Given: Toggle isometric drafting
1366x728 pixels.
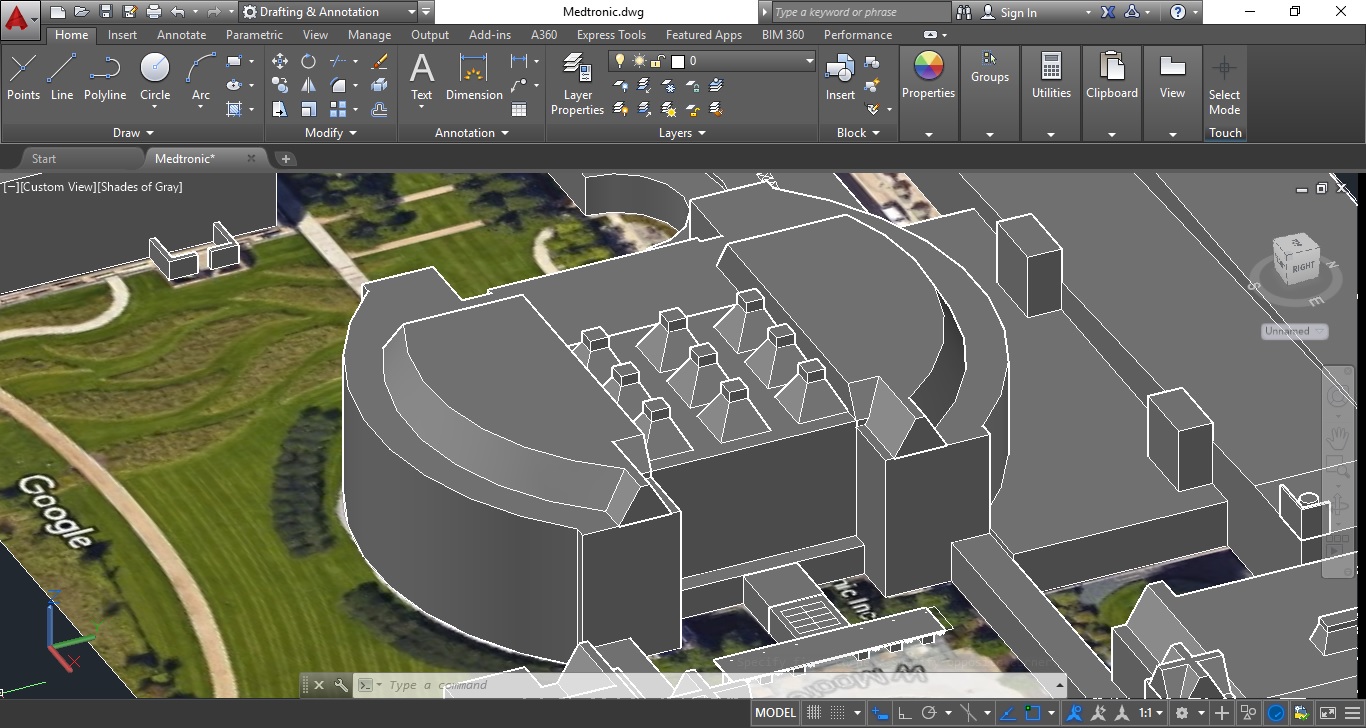Looking at the screenshot, I should pyautogui.click(x=967, y=713).
